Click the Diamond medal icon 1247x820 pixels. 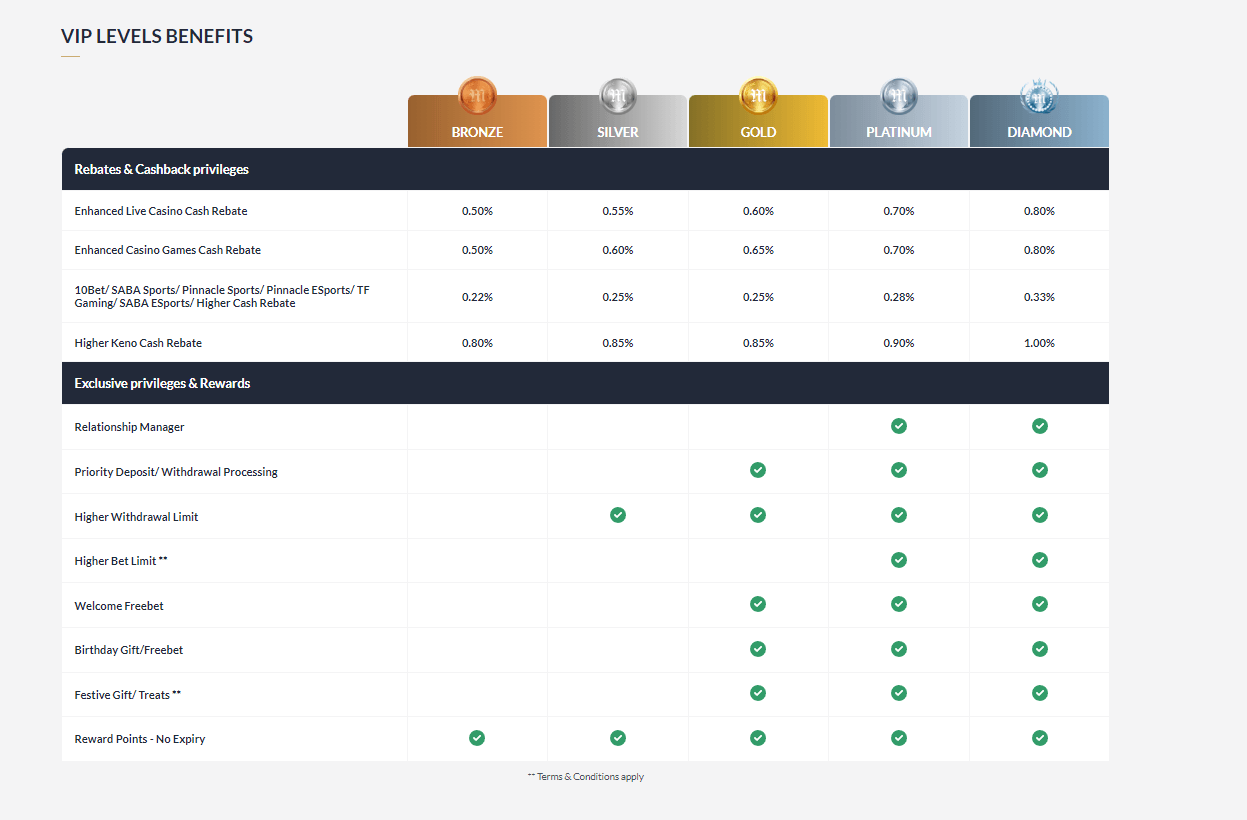click(x=1039, y=95)
